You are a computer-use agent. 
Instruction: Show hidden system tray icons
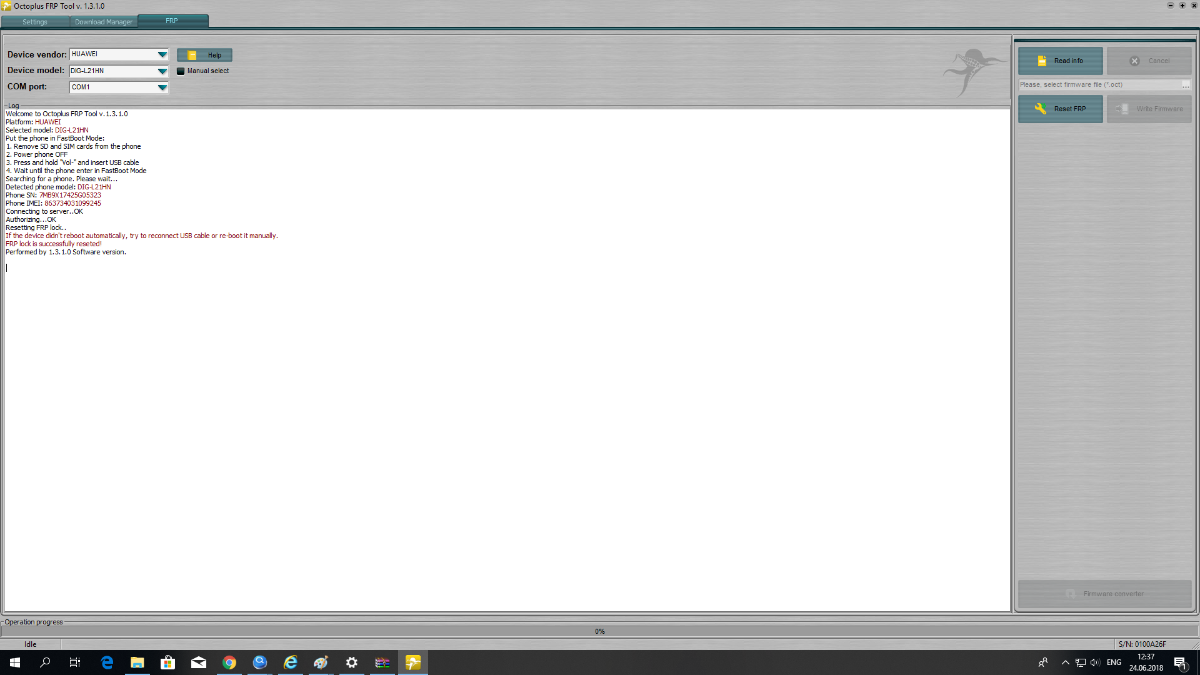[1066, 662]
